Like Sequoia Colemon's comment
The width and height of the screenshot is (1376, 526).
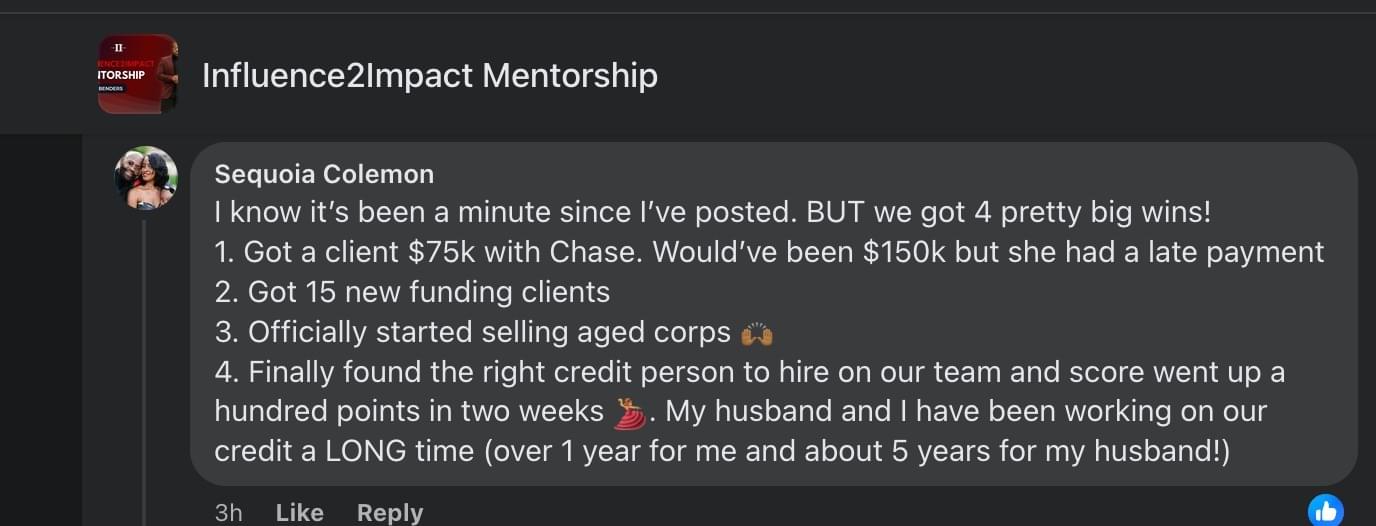pyautogui.click(x=299, y=512)
